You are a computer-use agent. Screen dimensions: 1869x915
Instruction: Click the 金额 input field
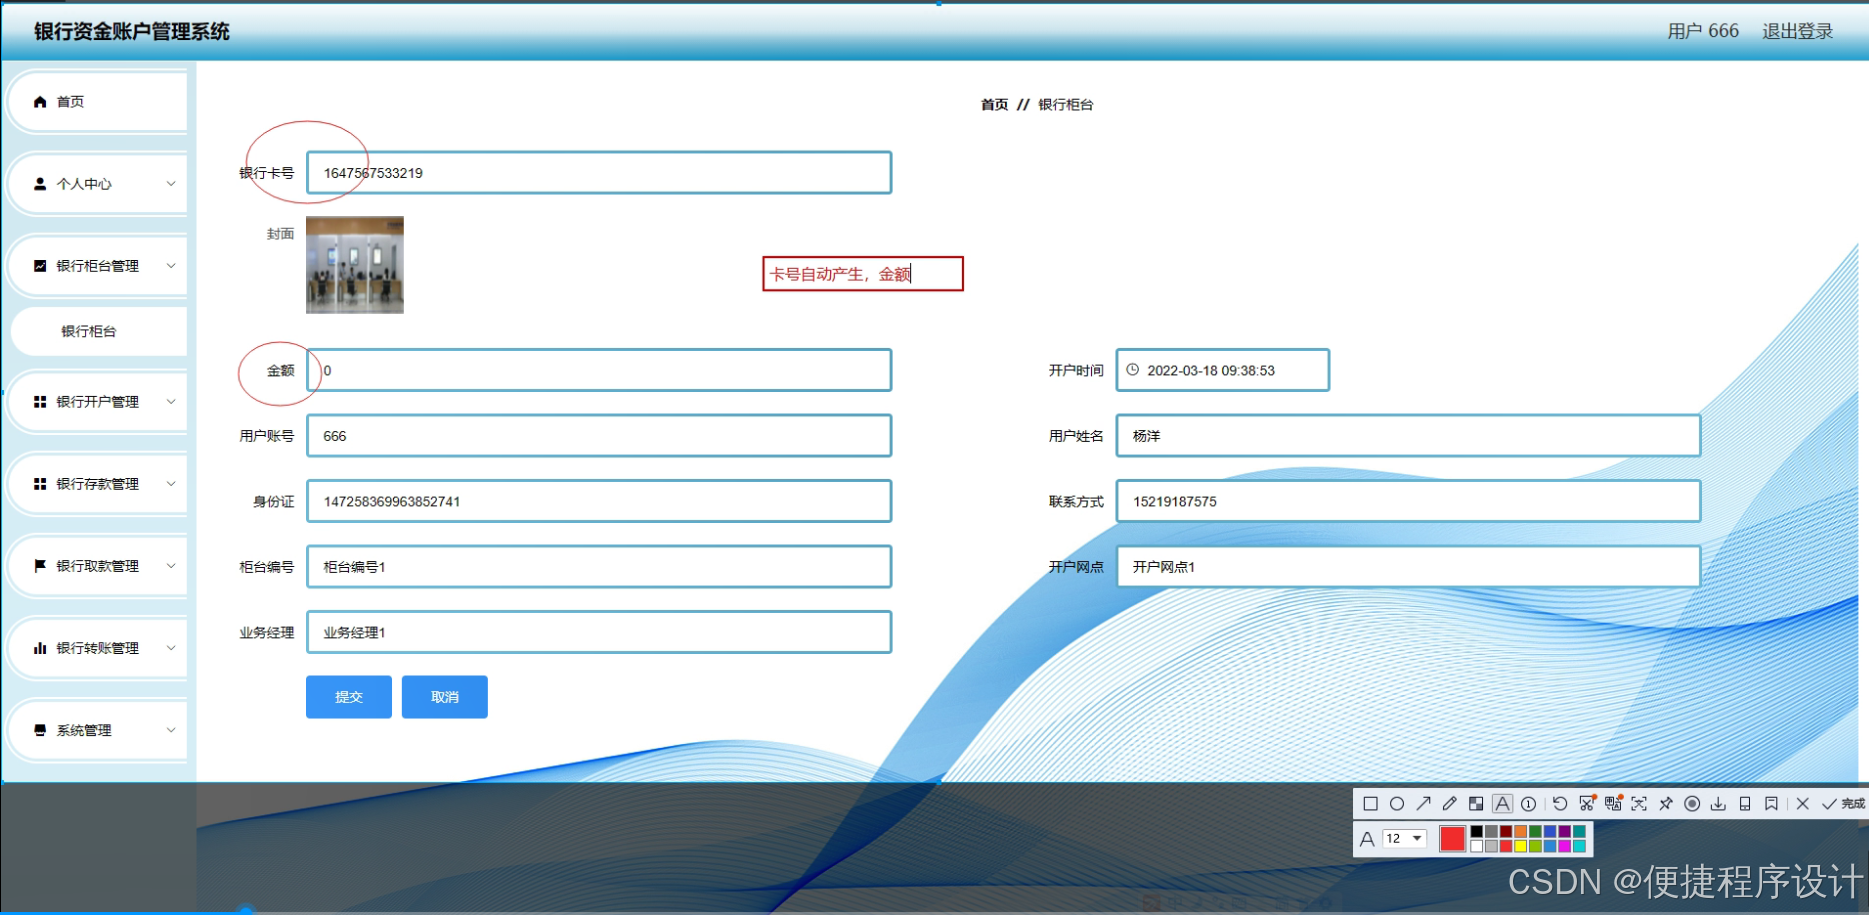(x=599, y=370)
